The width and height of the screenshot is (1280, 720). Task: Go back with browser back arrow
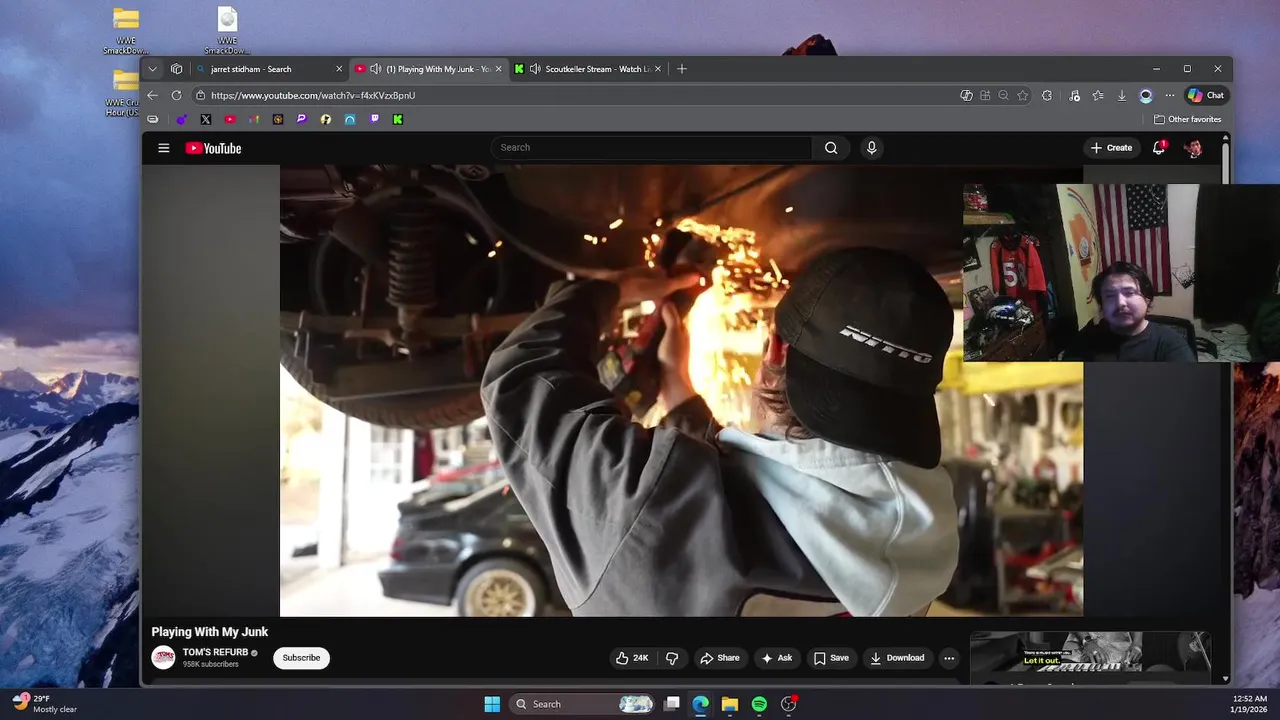point(152,95)
